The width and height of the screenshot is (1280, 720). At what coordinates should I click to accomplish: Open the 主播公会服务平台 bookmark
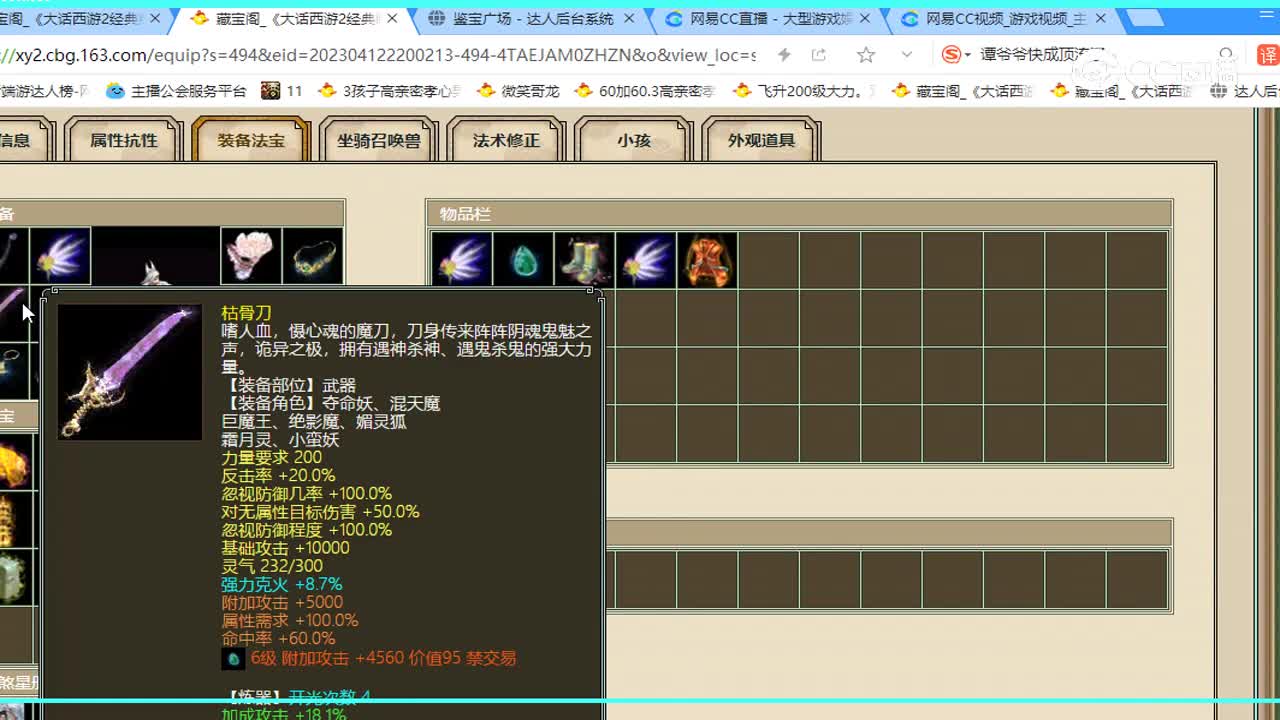[176, 91]
